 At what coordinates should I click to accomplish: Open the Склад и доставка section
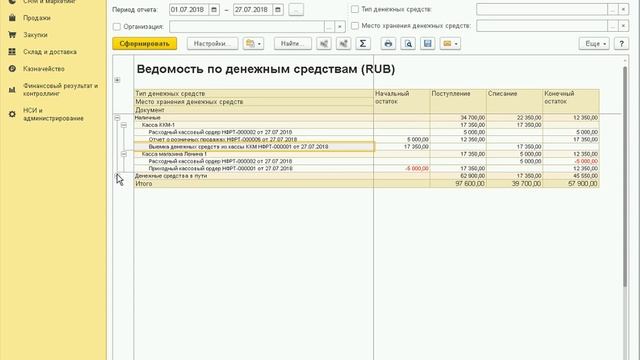50,52
